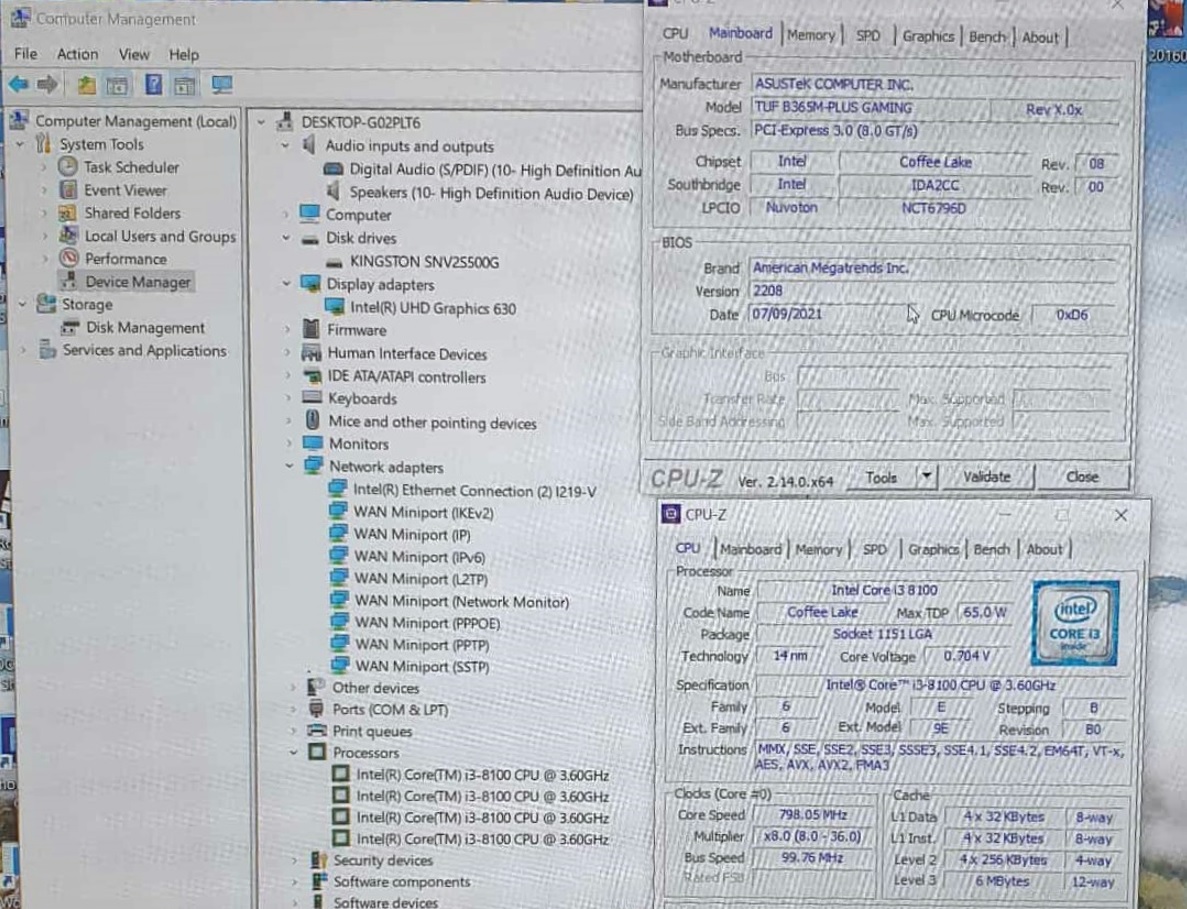Image resolution: width=1187 pixels, height=909 pixels.
Task: Click the Local Users and Groups icon
Action: (x=68, y=235)
